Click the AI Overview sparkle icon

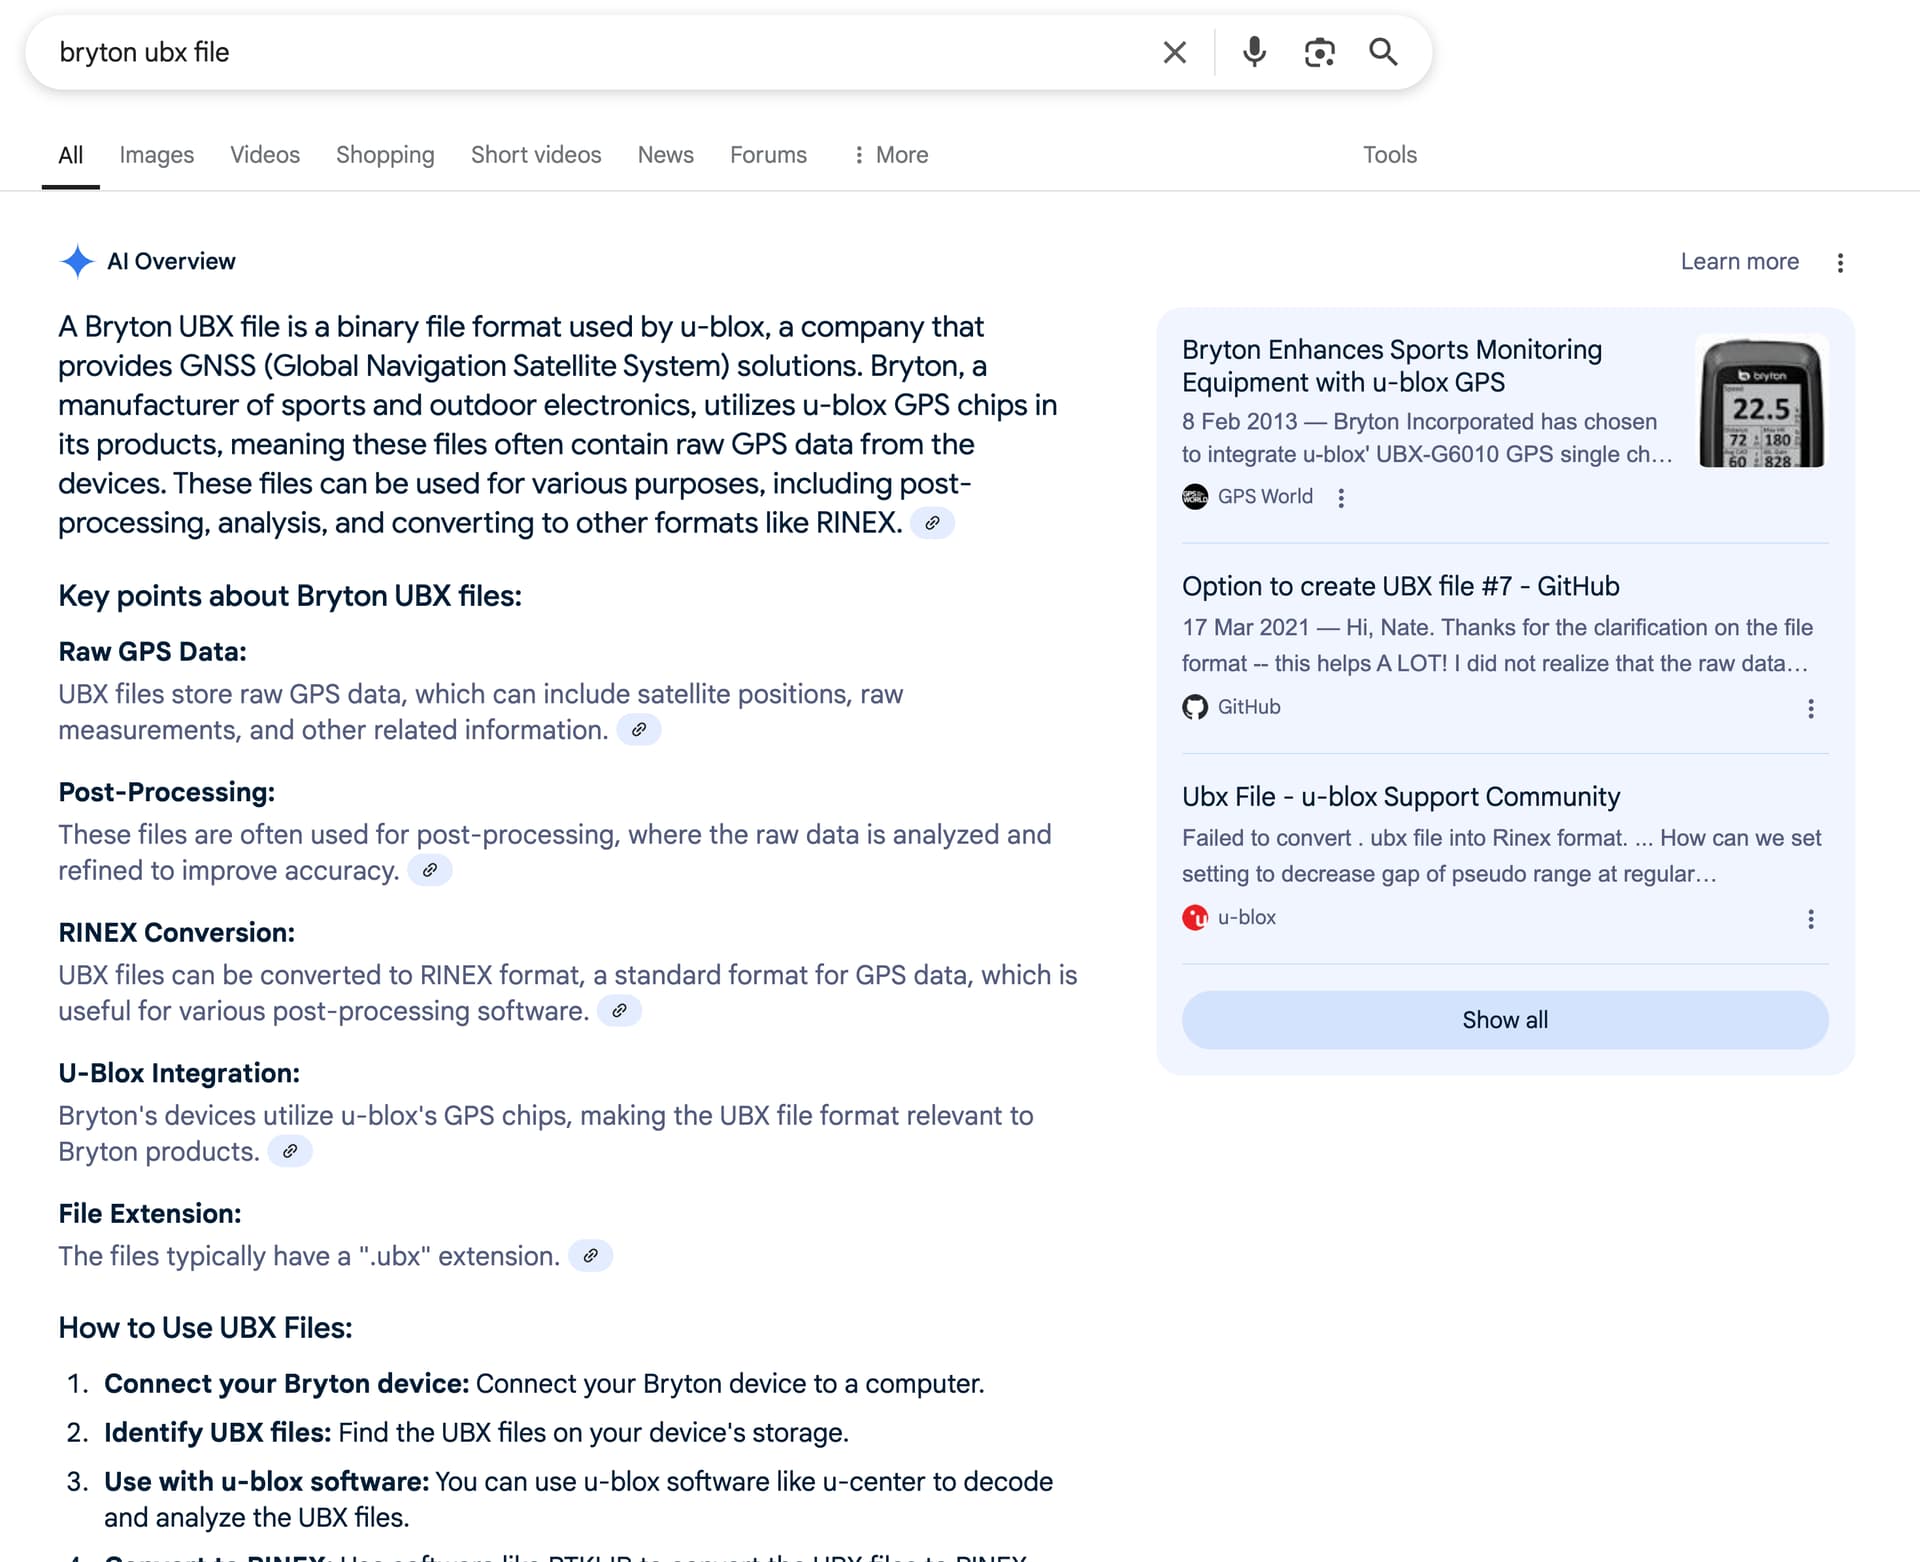pos(77,261)
